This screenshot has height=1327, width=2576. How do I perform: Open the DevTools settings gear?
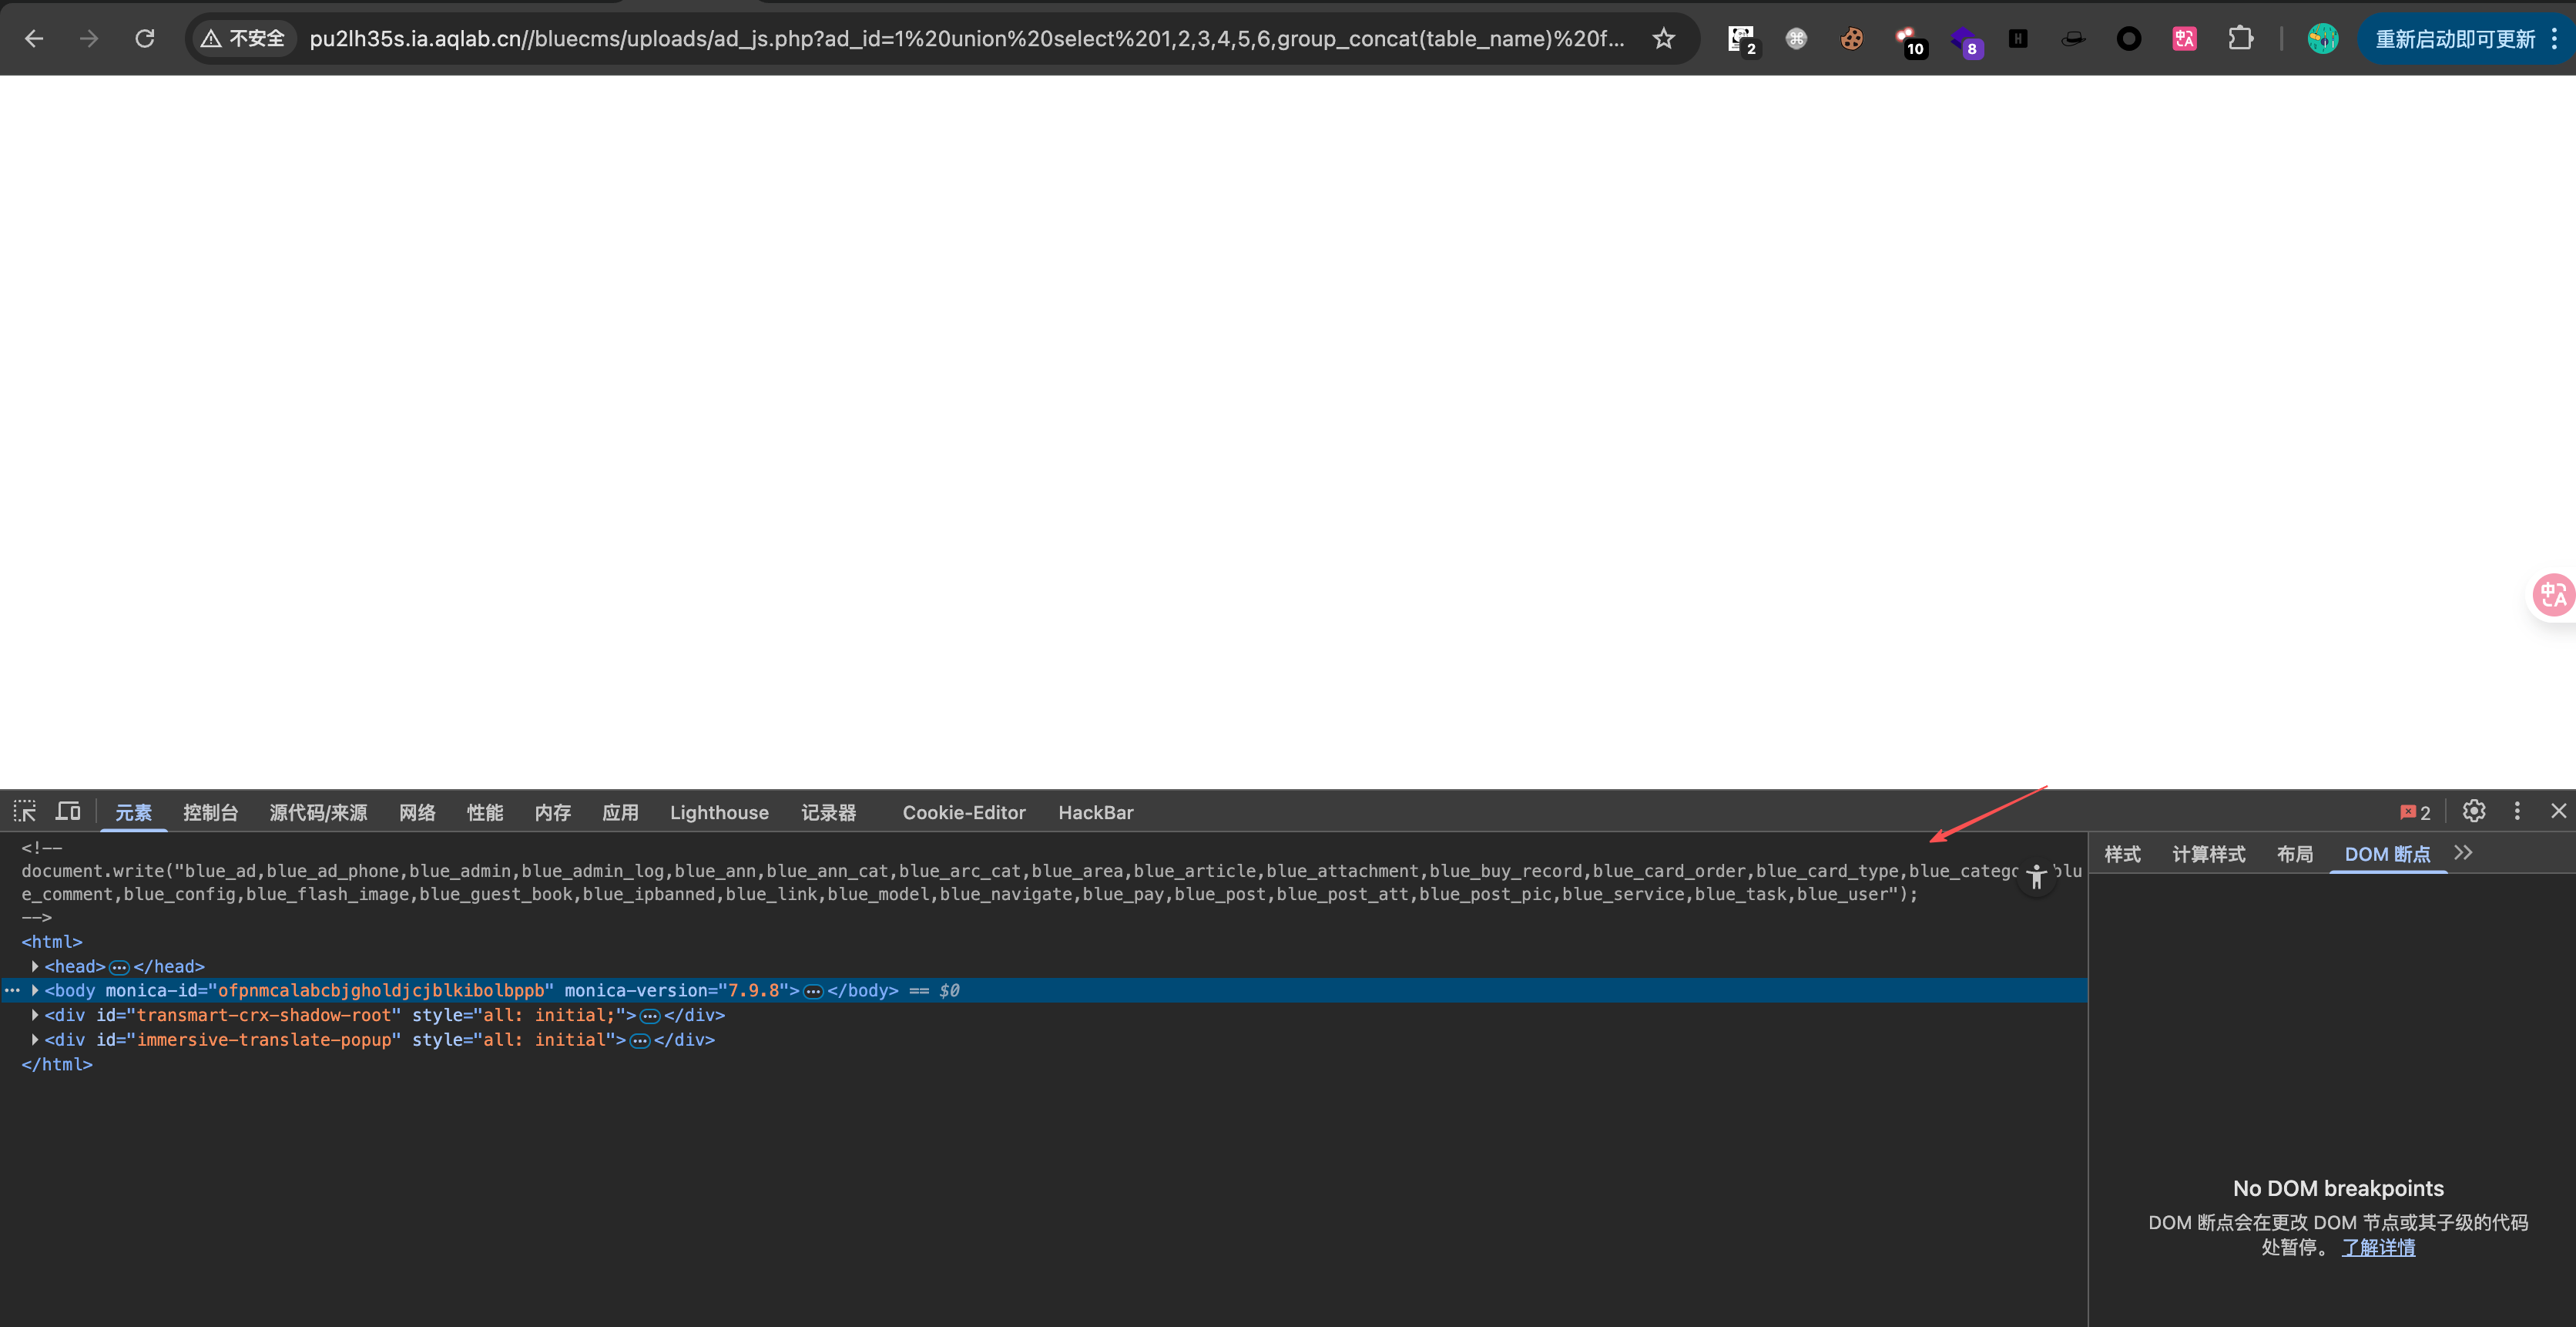point(2473,811)
